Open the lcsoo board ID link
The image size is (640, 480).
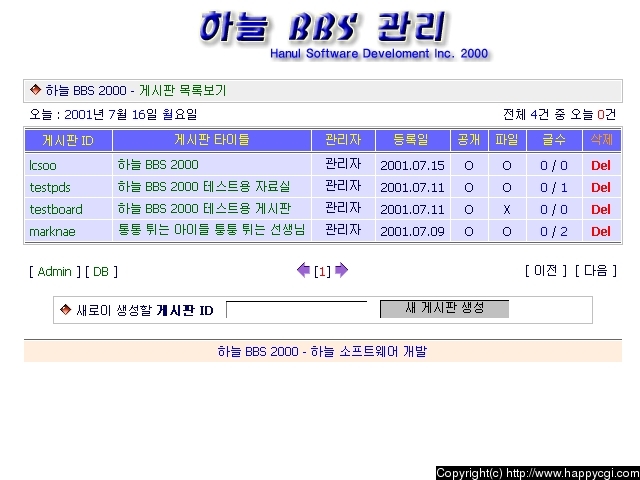coord(43,165)
